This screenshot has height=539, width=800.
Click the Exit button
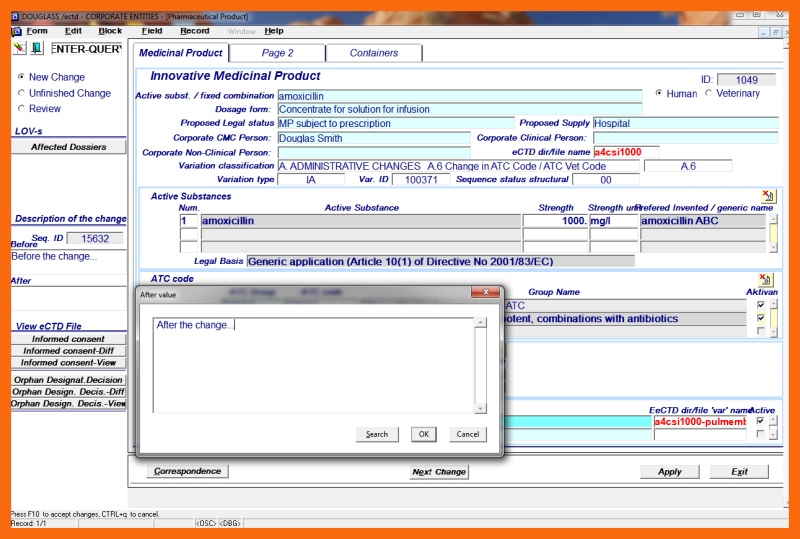[739, 472]
